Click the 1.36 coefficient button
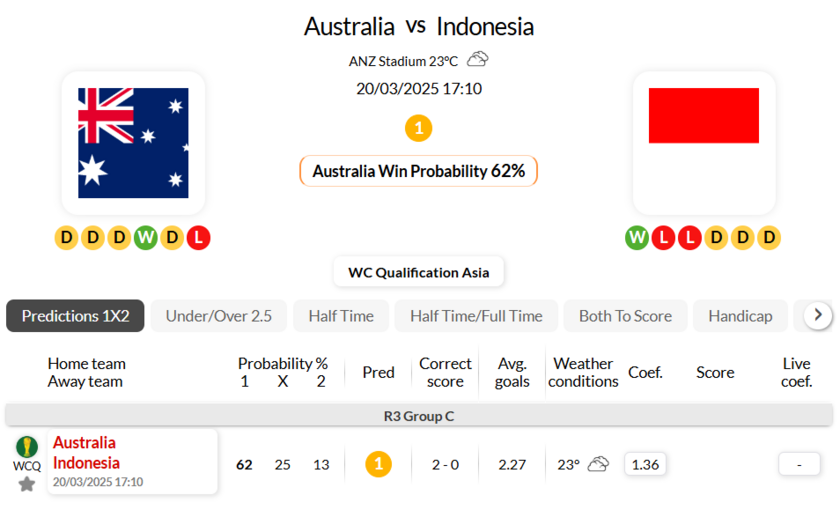This screenshot has height=510, width=840. [645, 464]
